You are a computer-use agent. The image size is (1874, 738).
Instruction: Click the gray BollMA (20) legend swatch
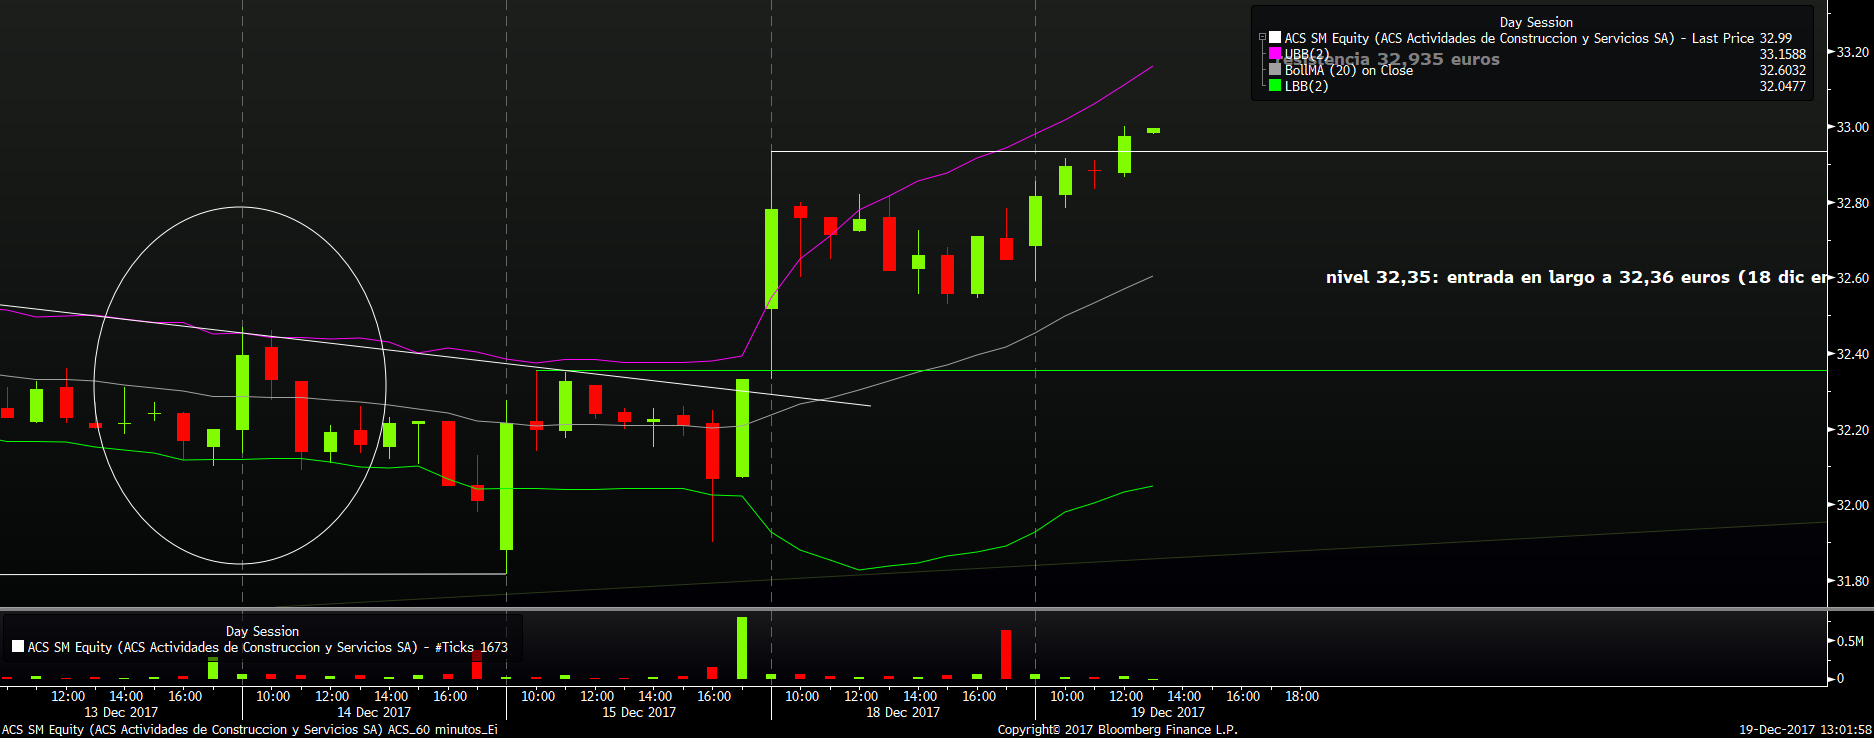click(x=1275, y=70)
